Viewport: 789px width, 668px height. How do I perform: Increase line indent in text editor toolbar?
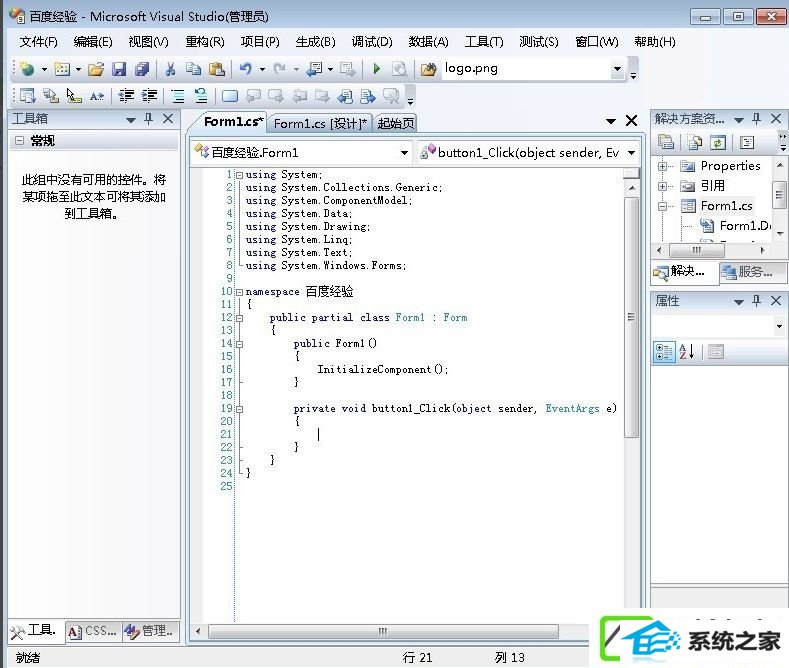149,96
